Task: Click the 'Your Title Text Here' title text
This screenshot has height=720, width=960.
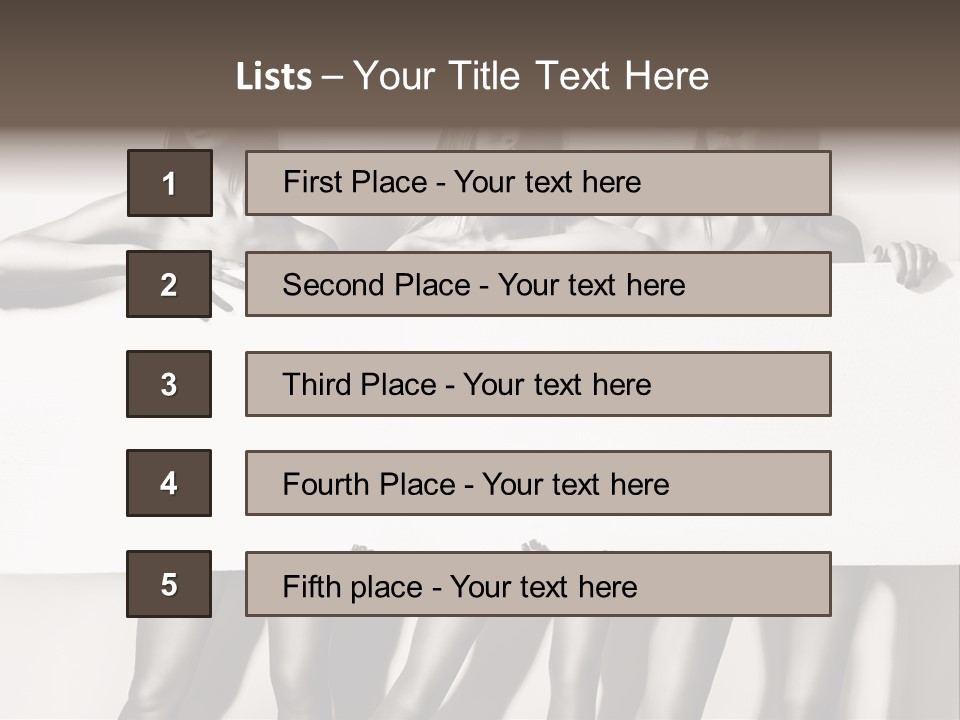Action: coord(531,76)
